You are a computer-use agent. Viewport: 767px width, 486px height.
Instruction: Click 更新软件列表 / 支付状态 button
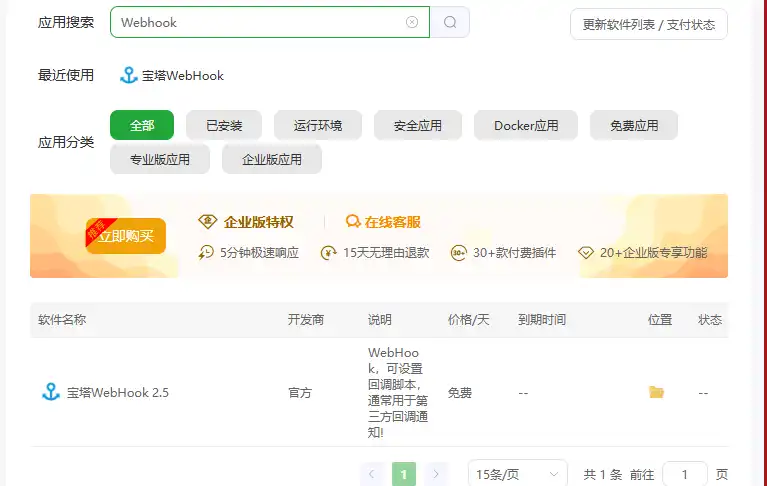(648, 24)
